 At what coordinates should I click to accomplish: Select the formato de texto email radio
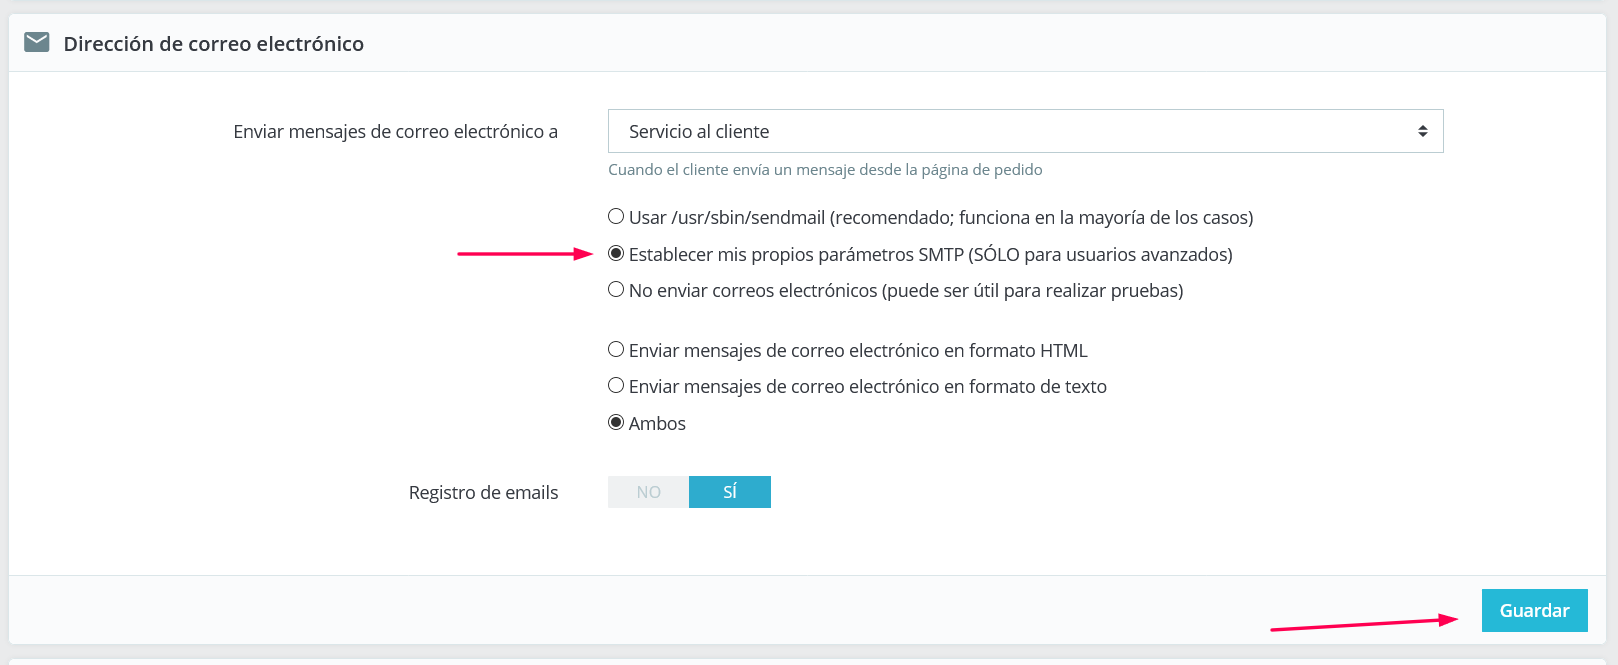pos(616,385)
